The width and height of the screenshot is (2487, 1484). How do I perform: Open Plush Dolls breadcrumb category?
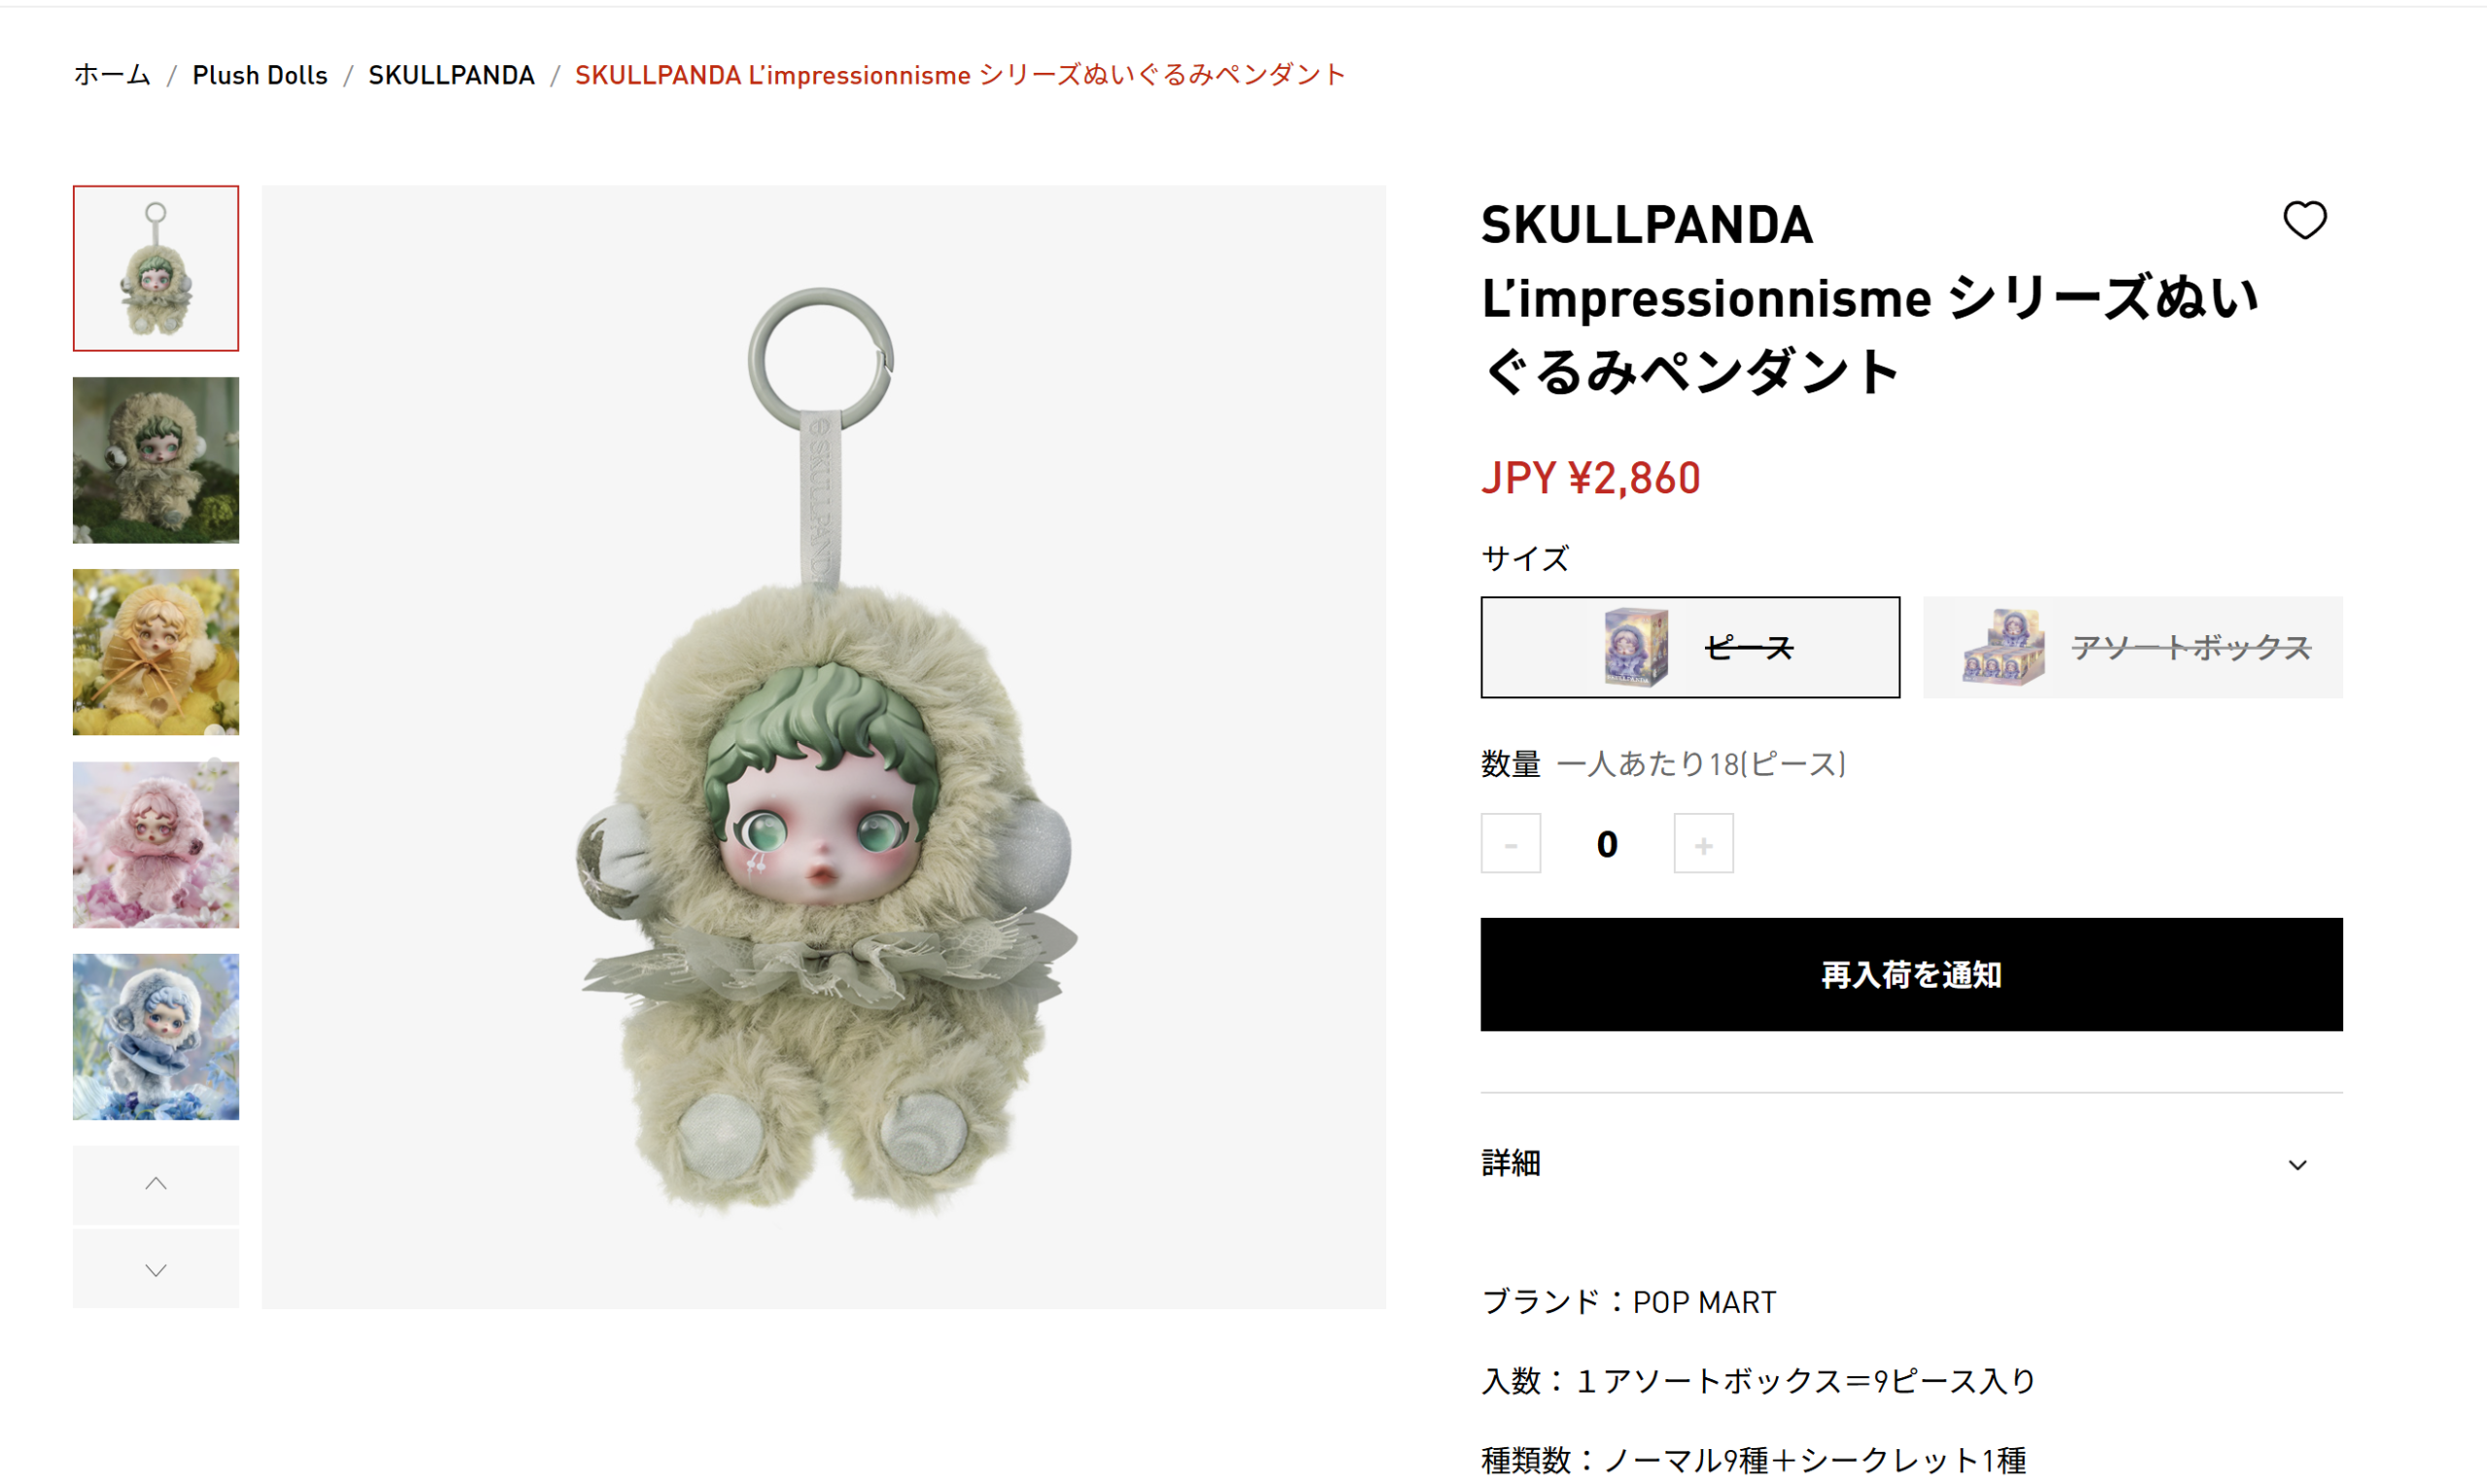260,75
